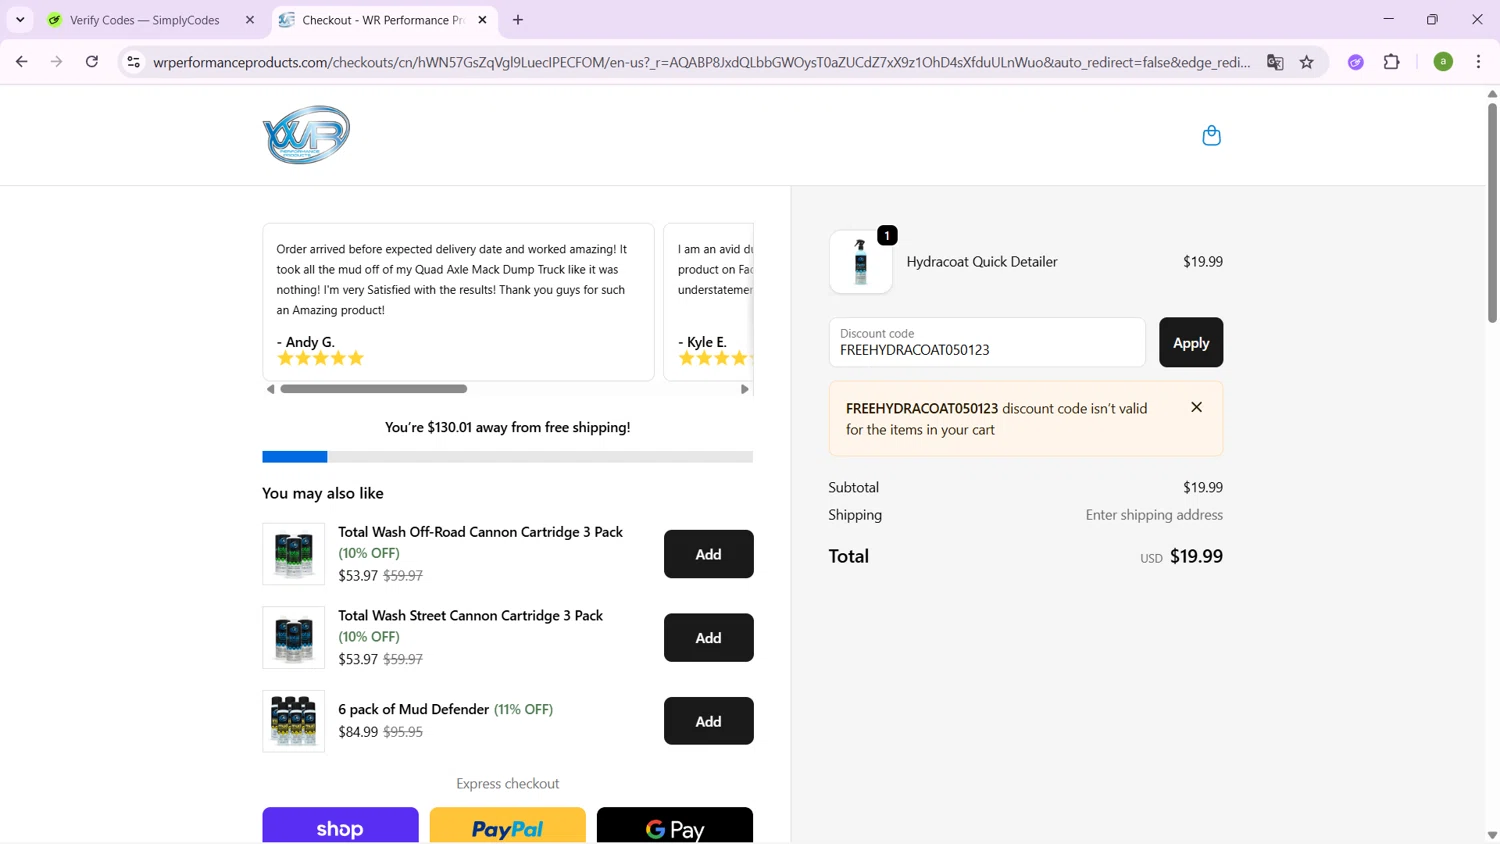Click Andy G. review text

(451, 279)
